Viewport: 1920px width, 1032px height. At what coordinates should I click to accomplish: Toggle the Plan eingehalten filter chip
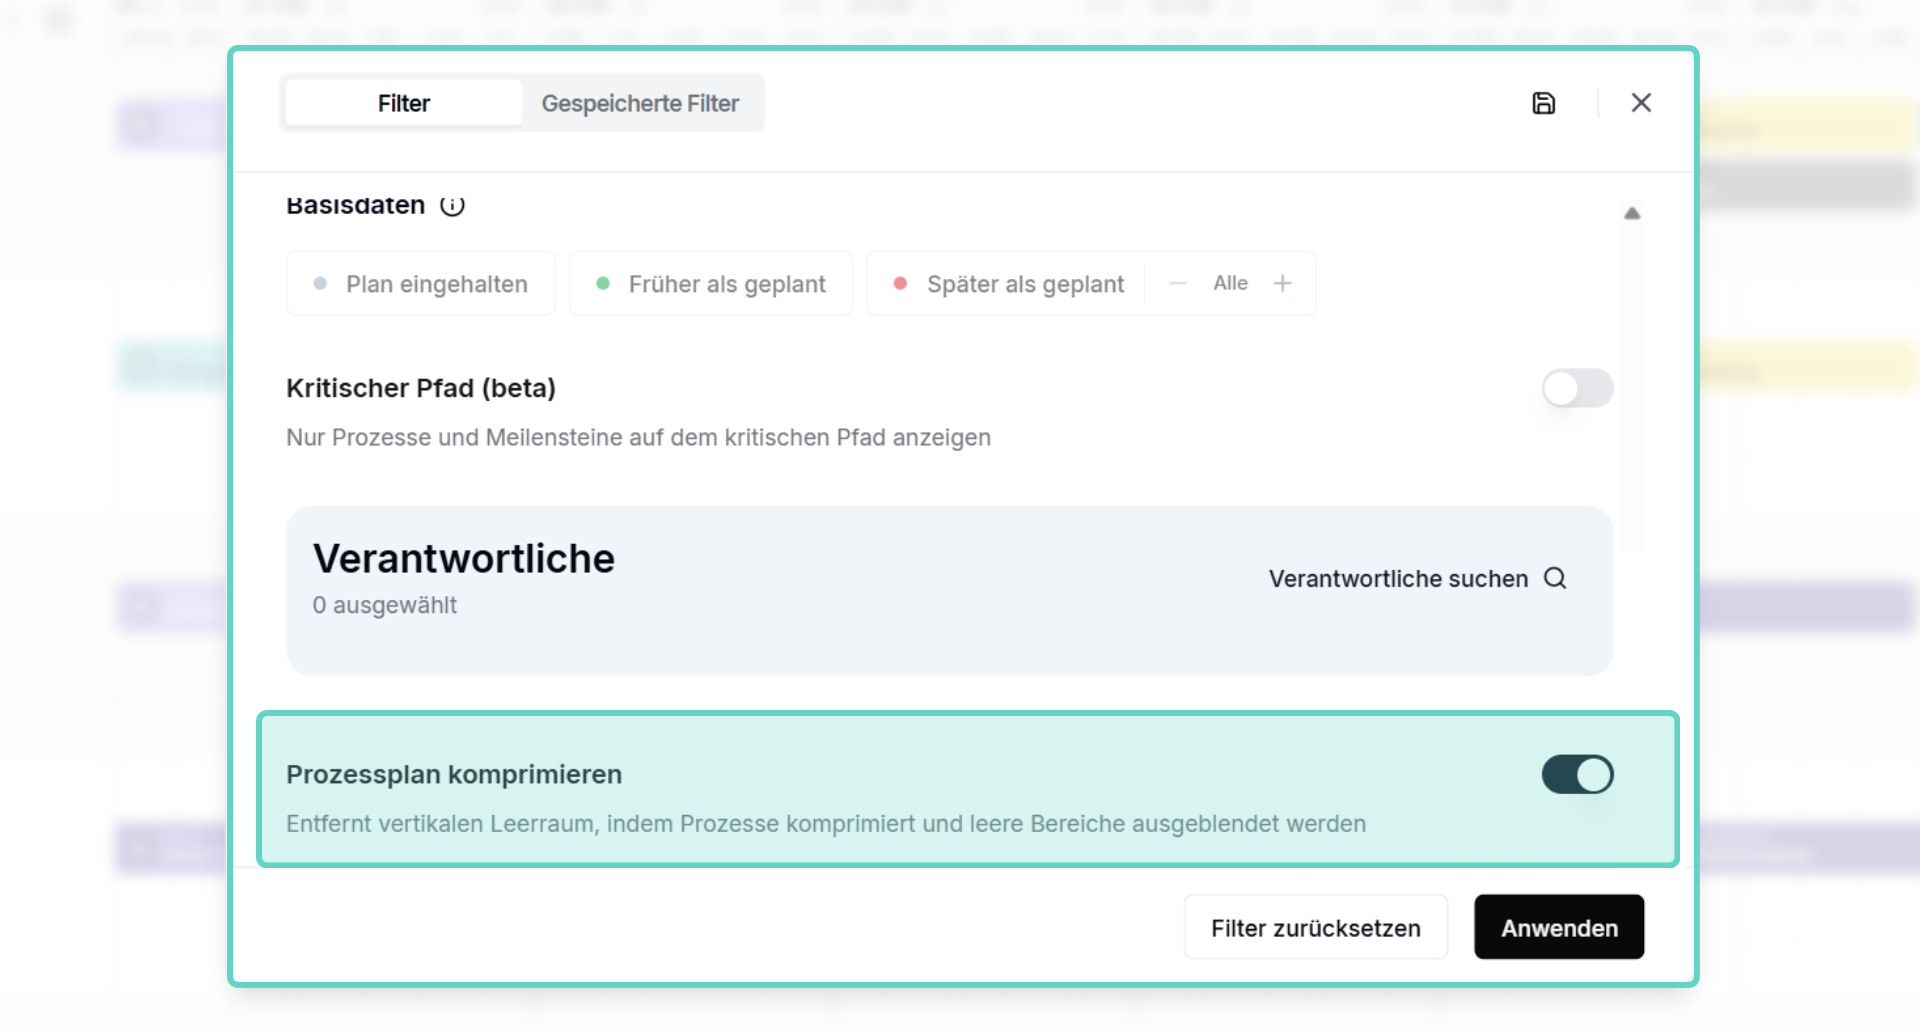pos(421,283)
